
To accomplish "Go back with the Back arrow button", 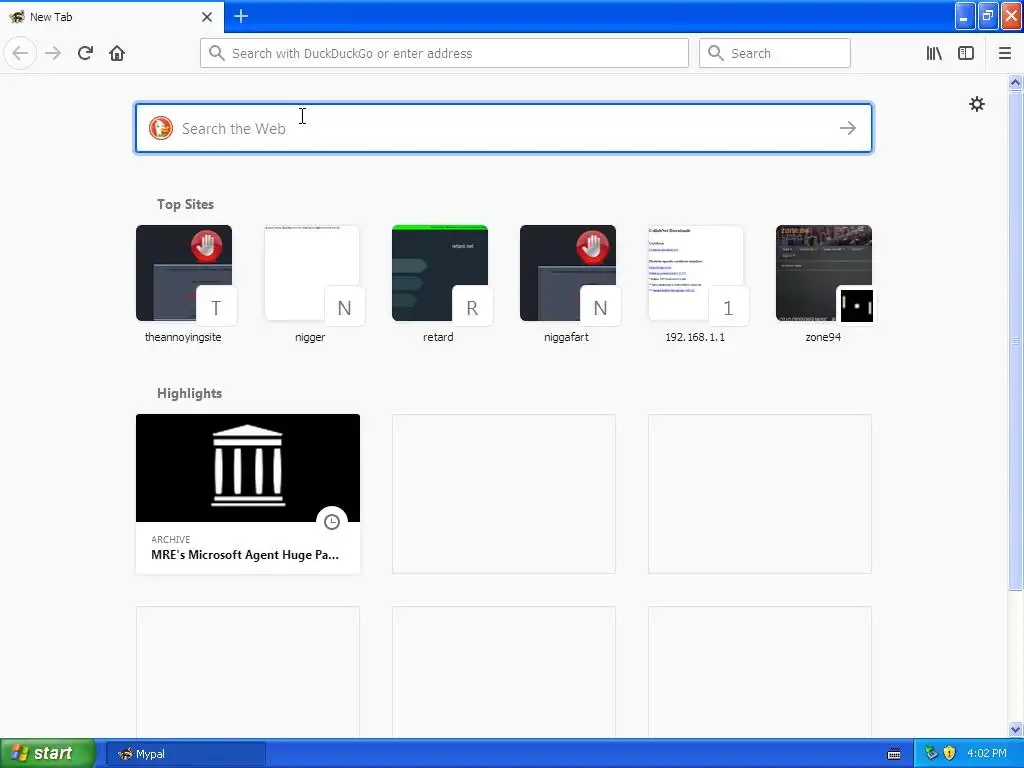I will pos(20,53).
